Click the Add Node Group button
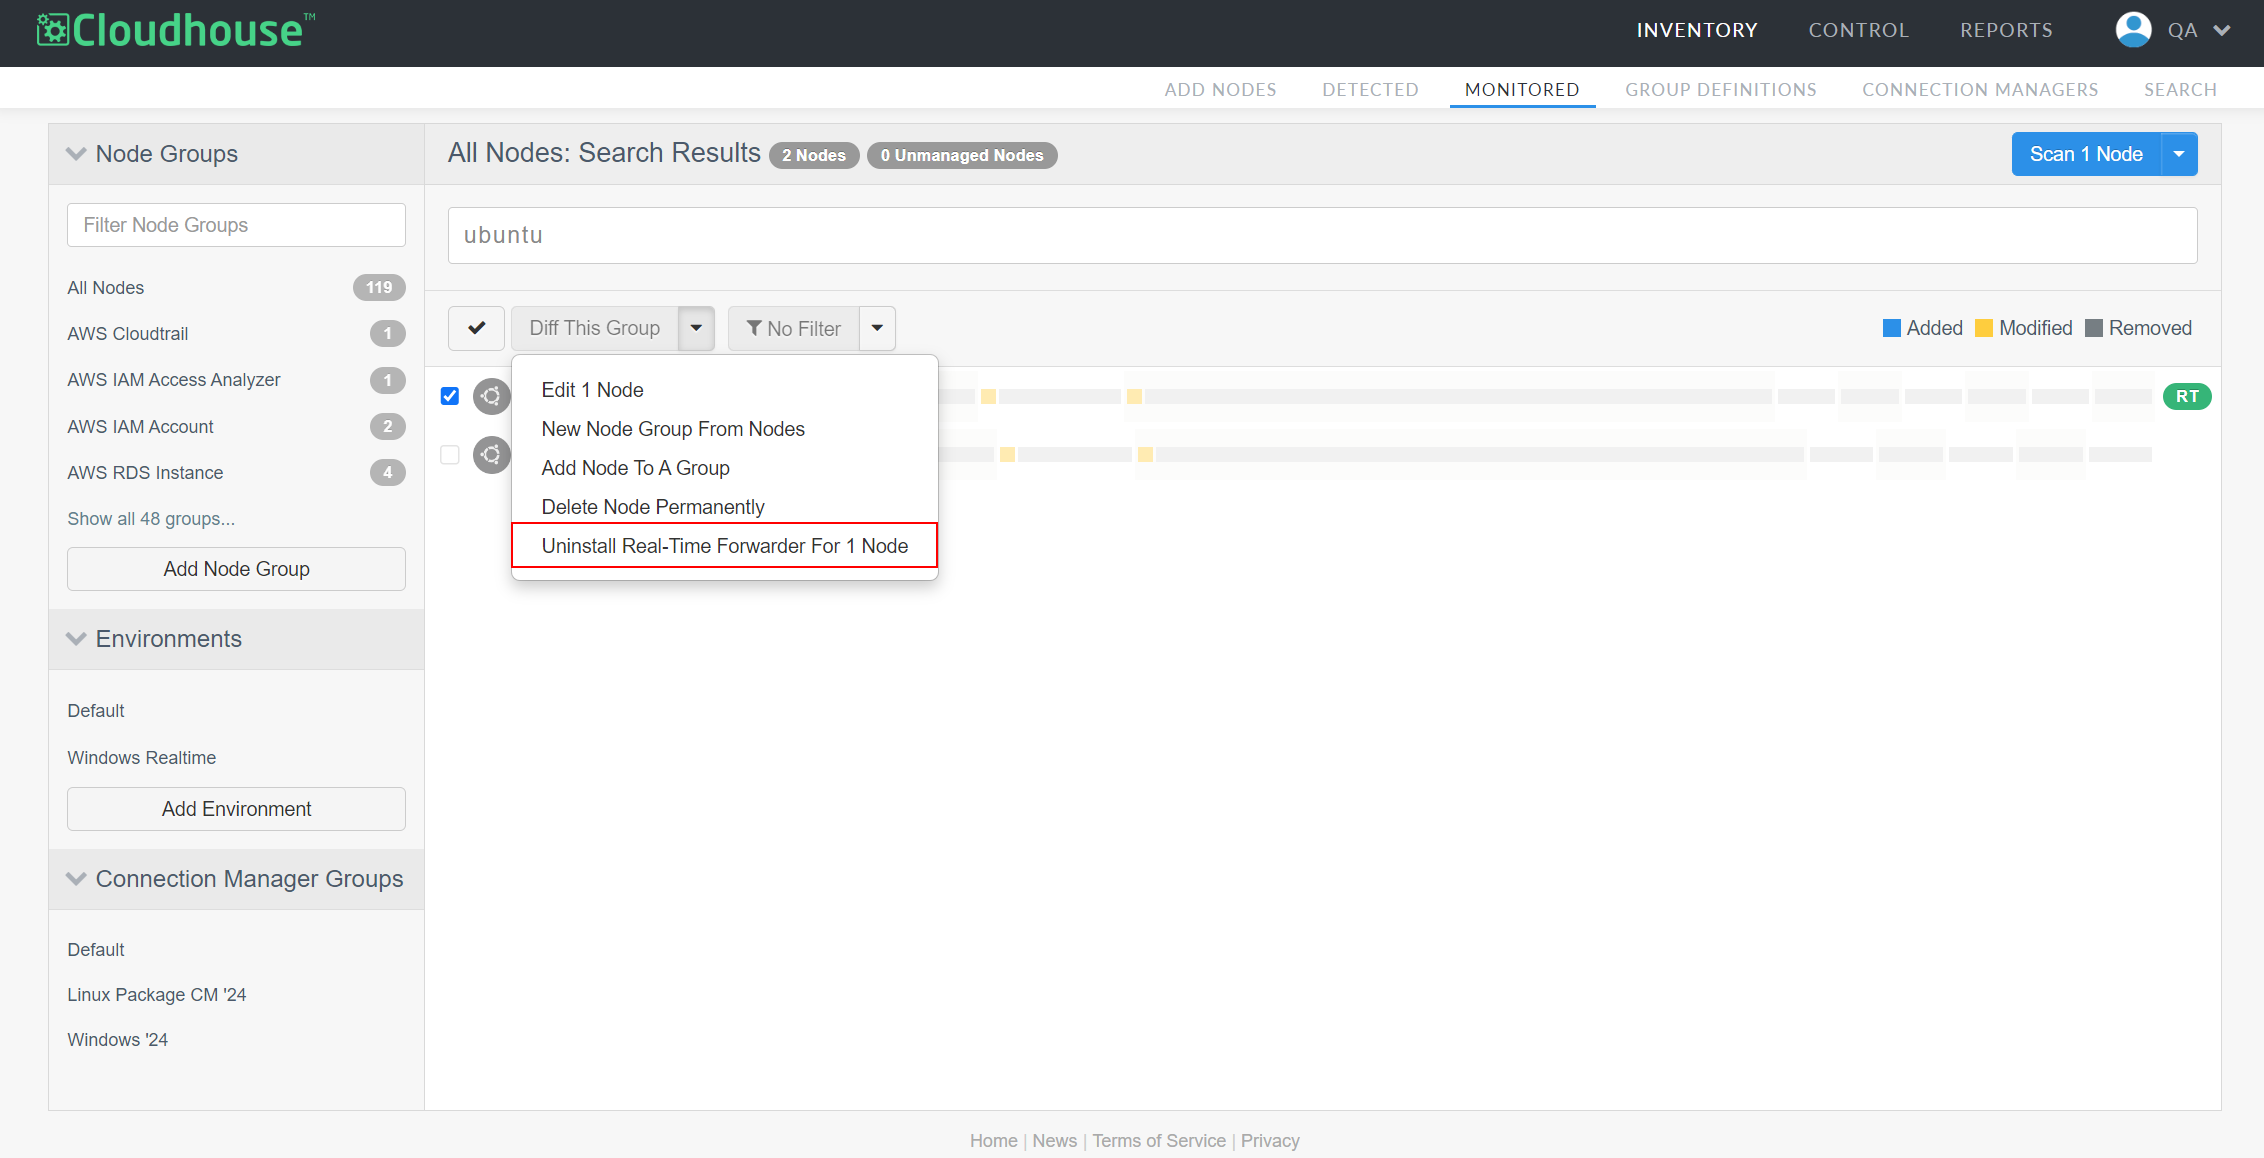Viewport: 2264px width, 1158px height. pos(236,569)
